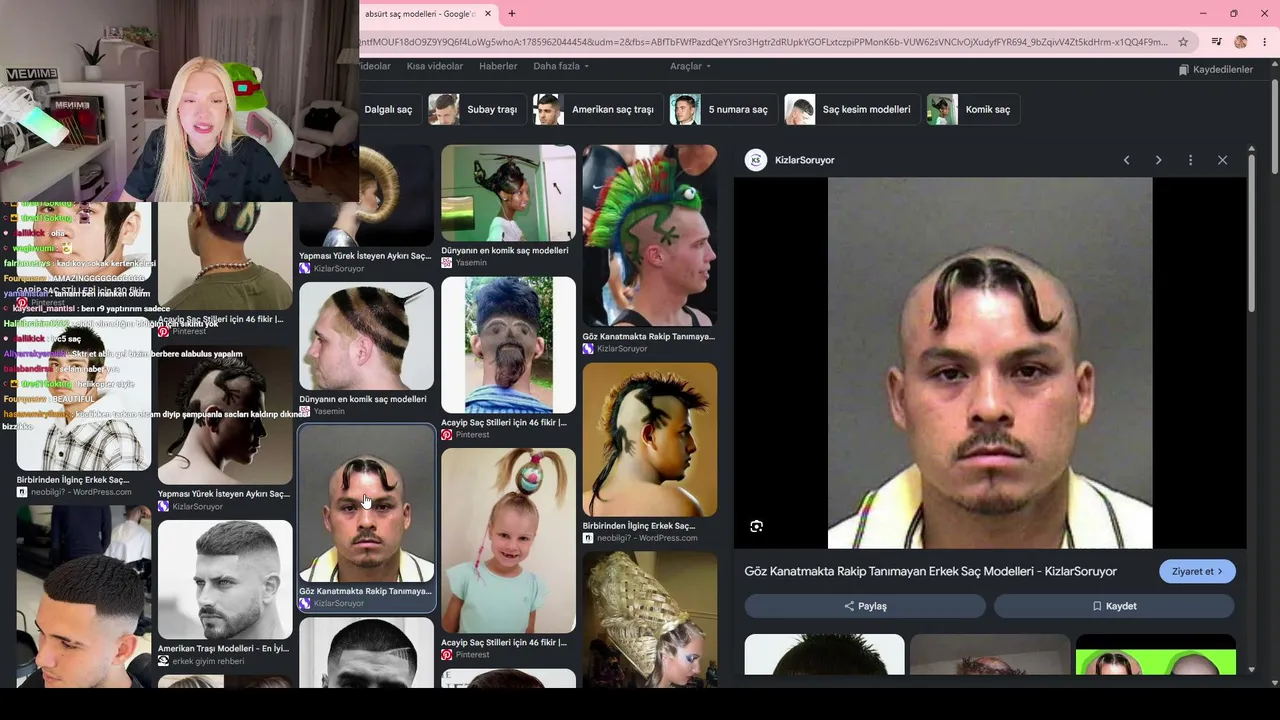Select the spiky mohawk side-profile thumbnail
The height and width of the screenshot is (720, 1280).
click(650, 440)
